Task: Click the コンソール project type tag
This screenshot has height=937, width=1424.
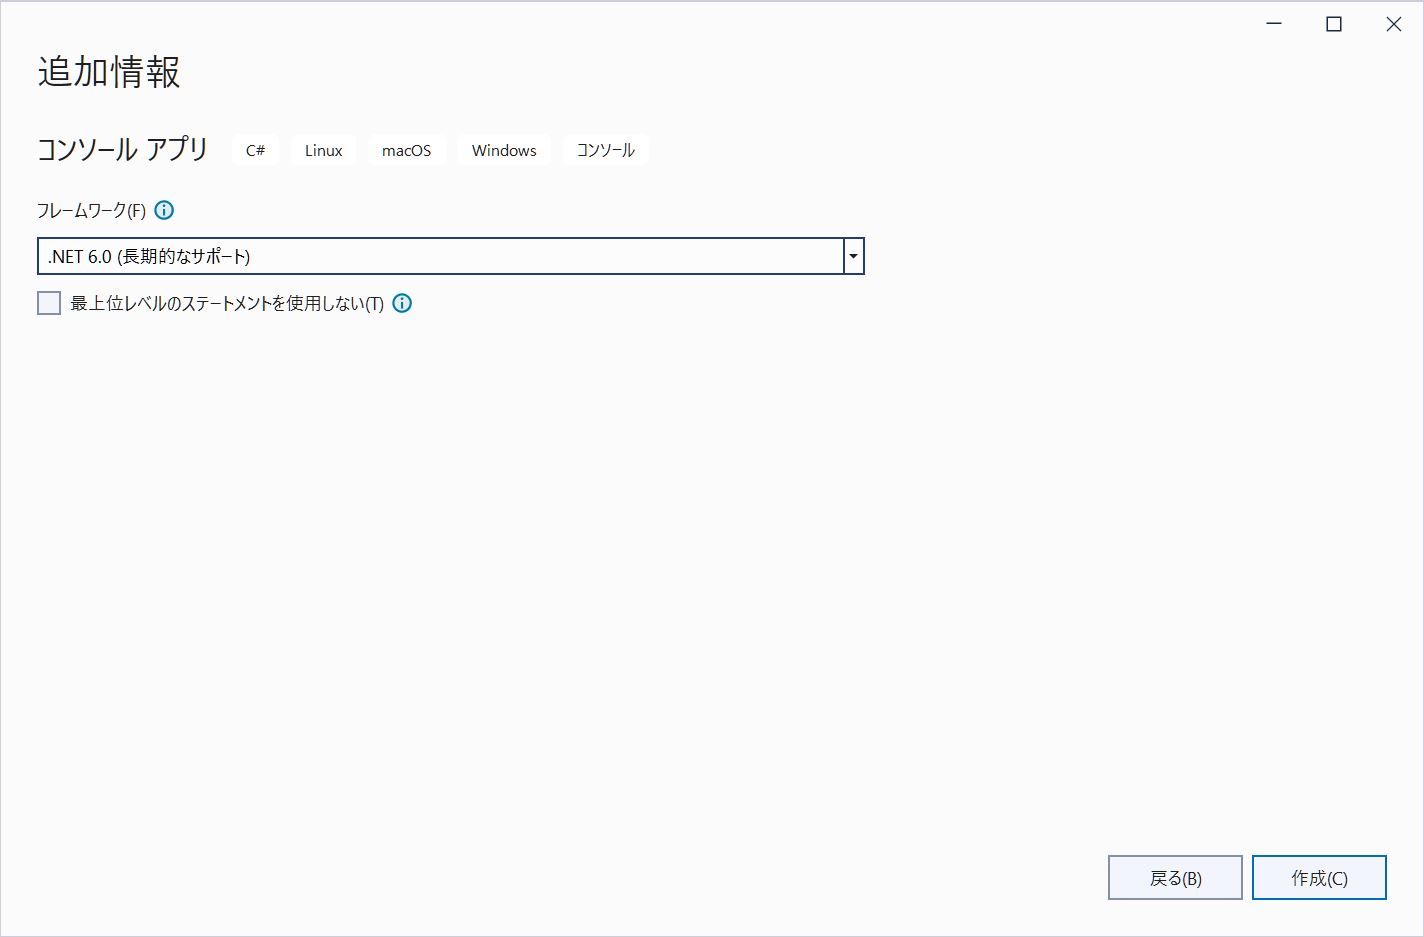Action: pos(605,150)
